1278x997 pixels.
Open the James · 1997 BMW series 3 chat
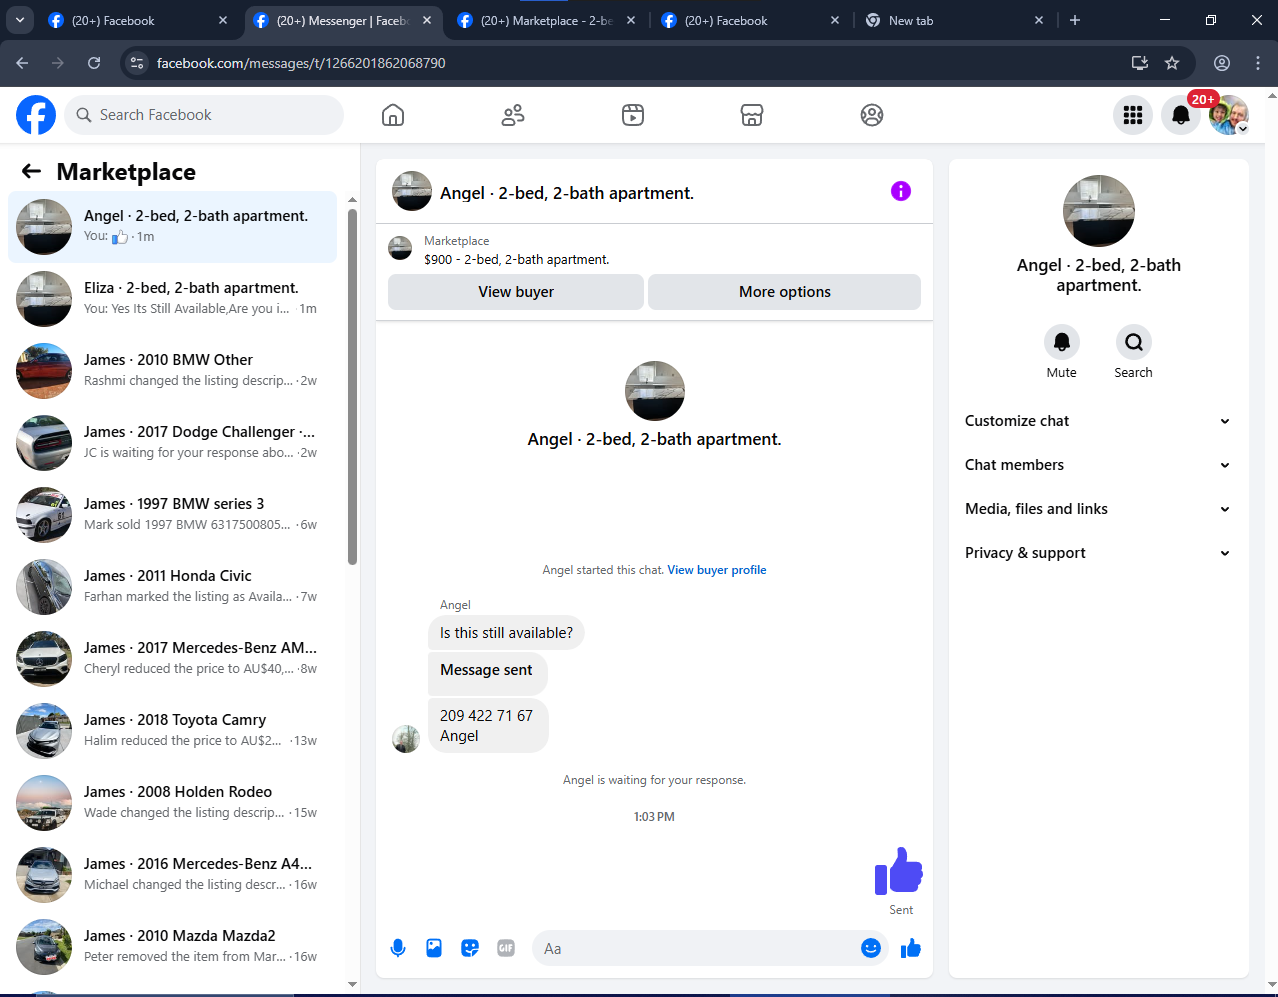point(172,515)
